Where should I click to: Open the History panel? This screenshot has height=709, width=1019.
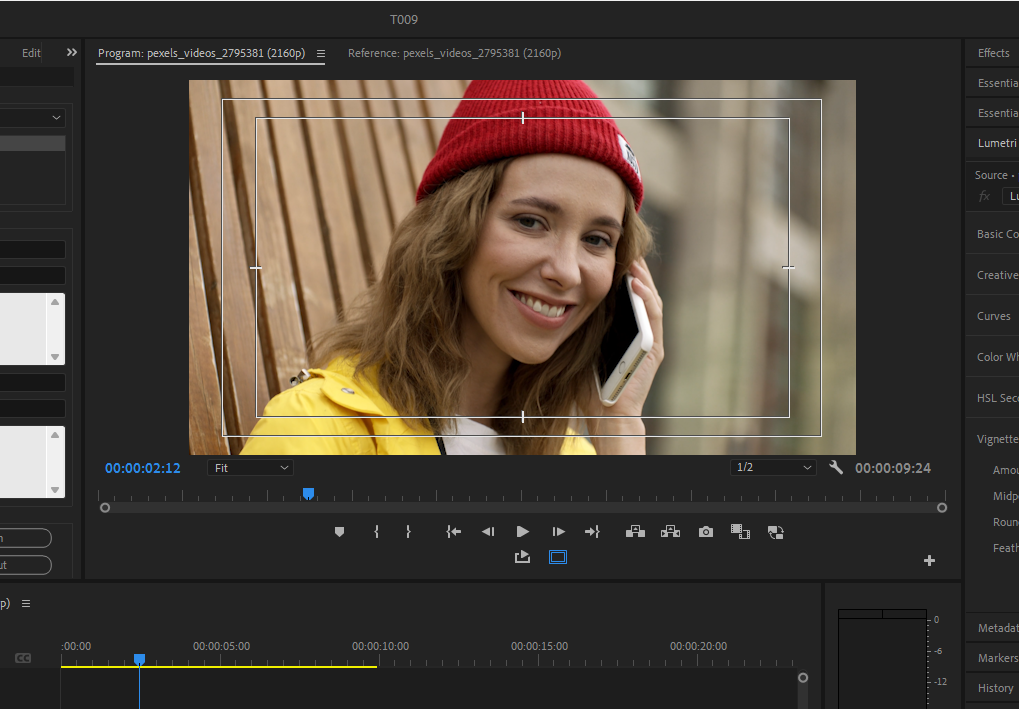995,688
